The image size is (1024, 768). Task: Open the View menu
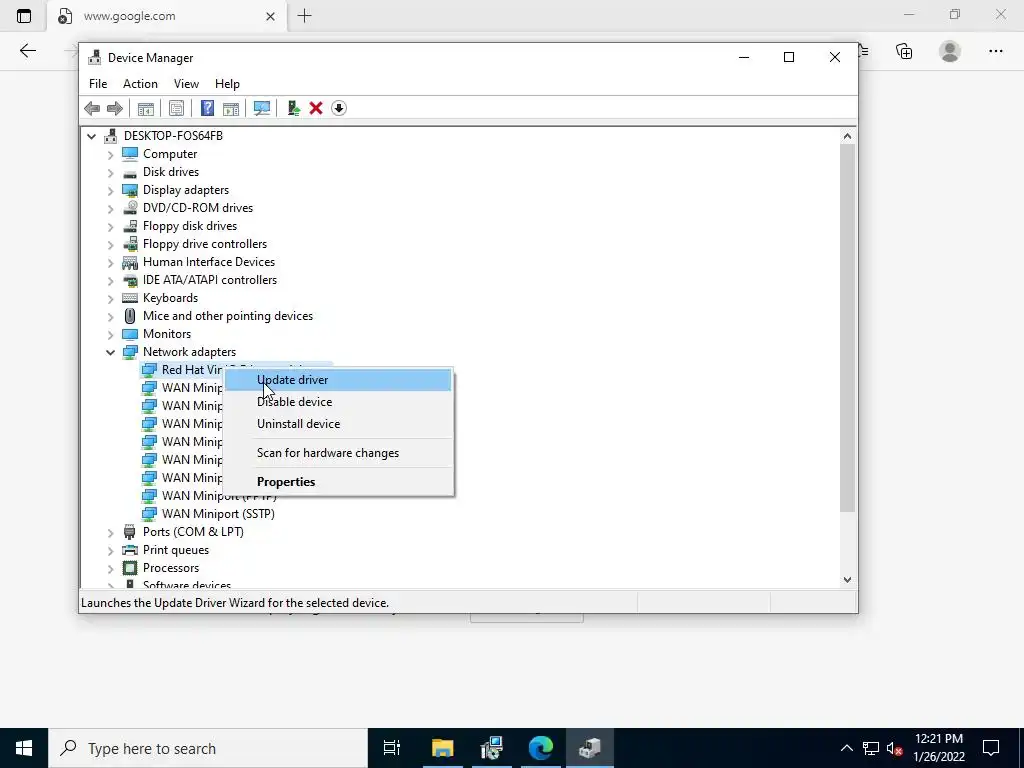tap(186, 84)
